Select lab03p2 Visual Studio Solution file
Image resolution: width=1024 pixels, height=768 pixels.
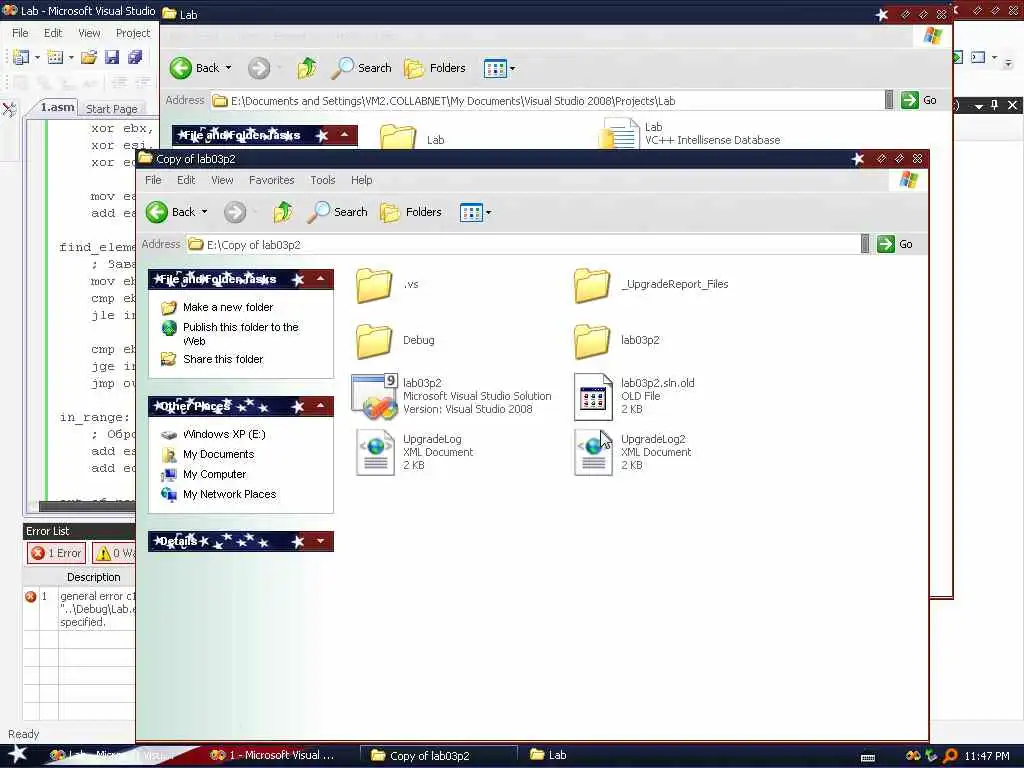coord(451,396)
